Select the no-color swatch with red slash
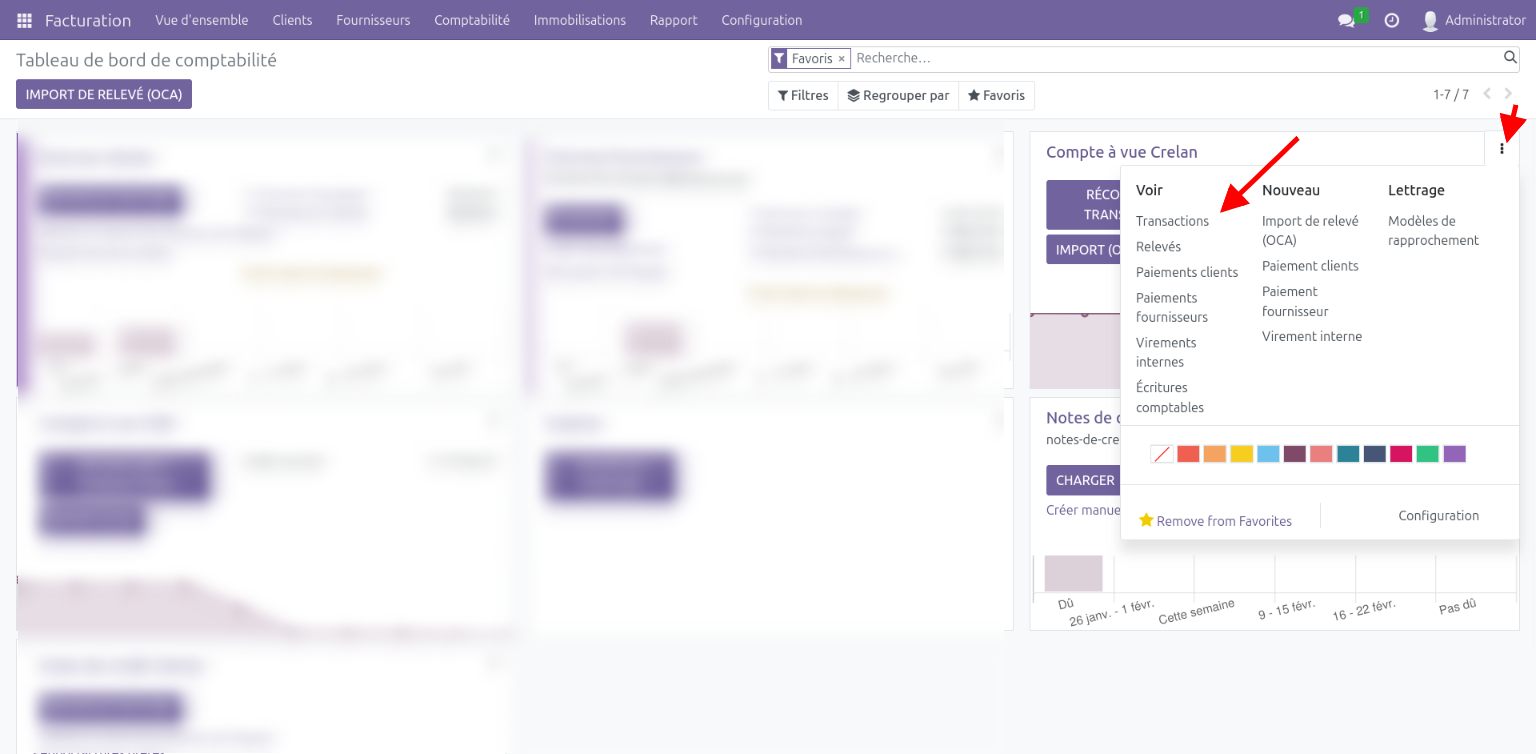The image size is (1536, 754). 1161,454
